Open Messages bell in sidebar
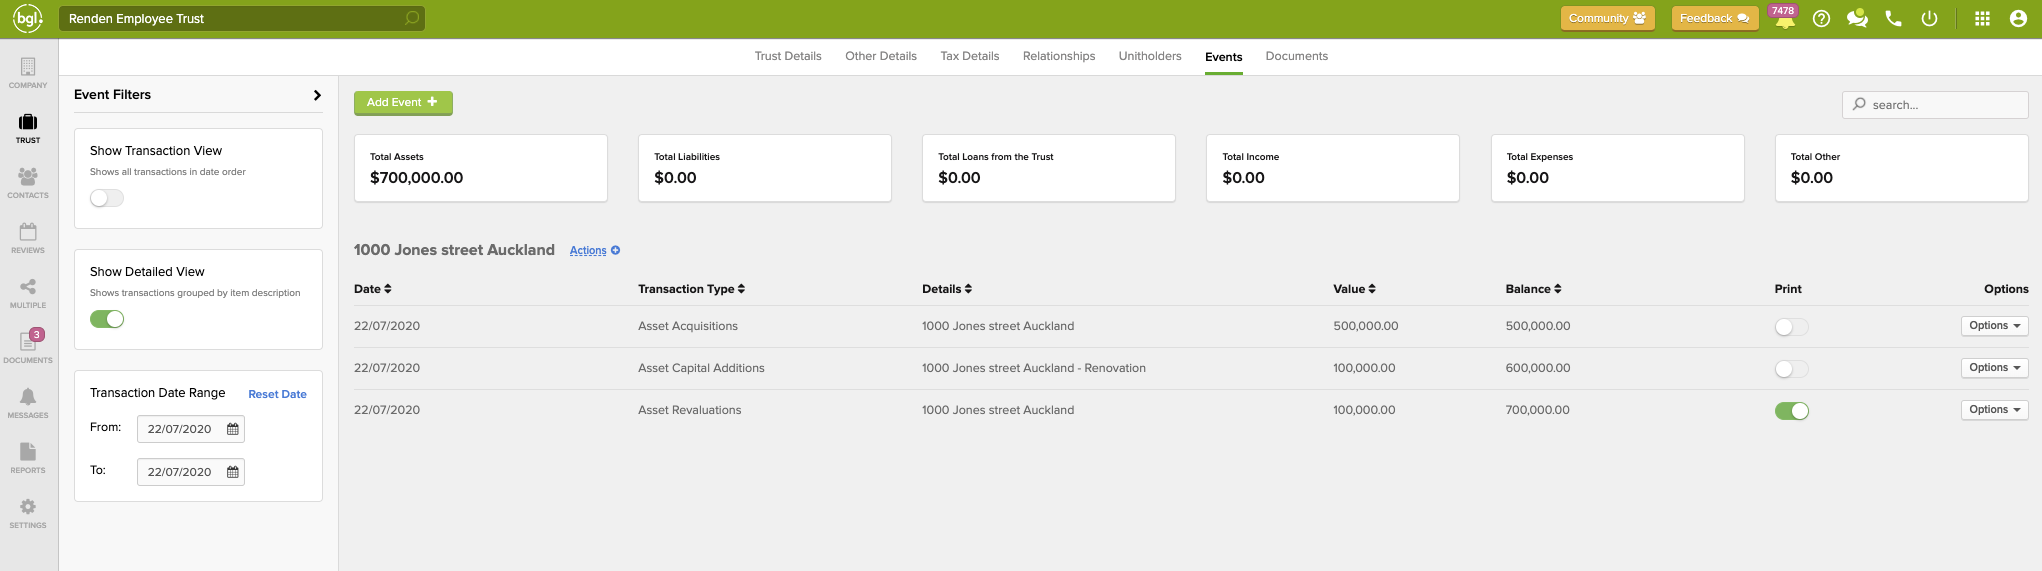The width and height of the screenshot is (2042, 571). (28, 402)
